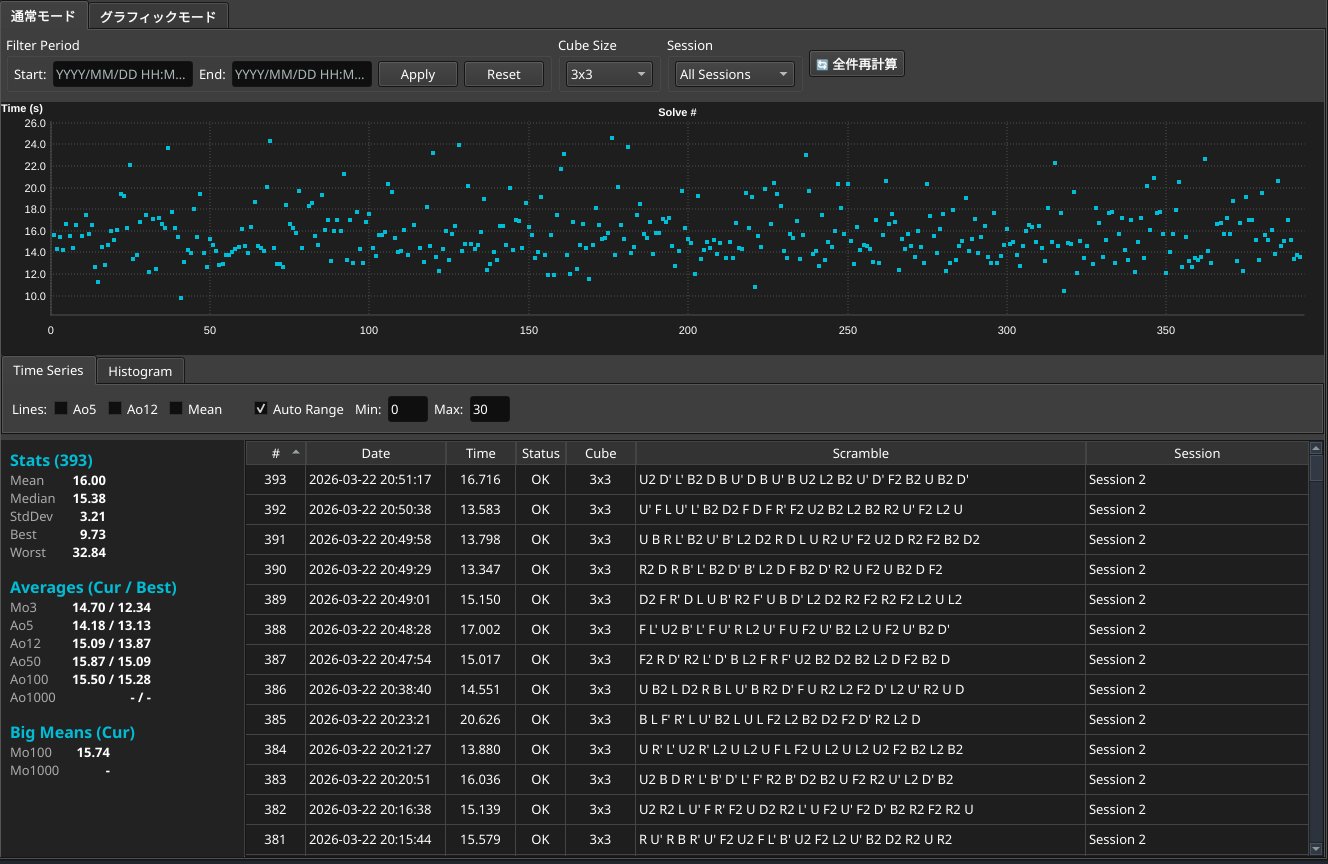
Task: Click the Reset filter button
Action: pos(504,74)
